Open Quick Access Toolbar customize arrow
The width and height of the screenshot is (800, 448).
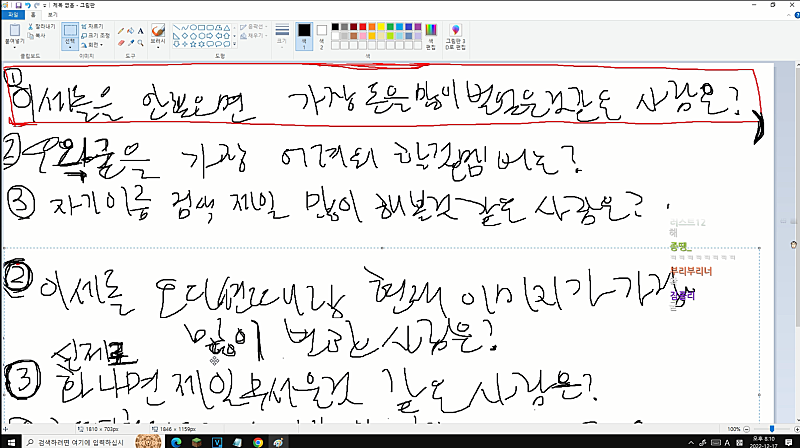45,5
